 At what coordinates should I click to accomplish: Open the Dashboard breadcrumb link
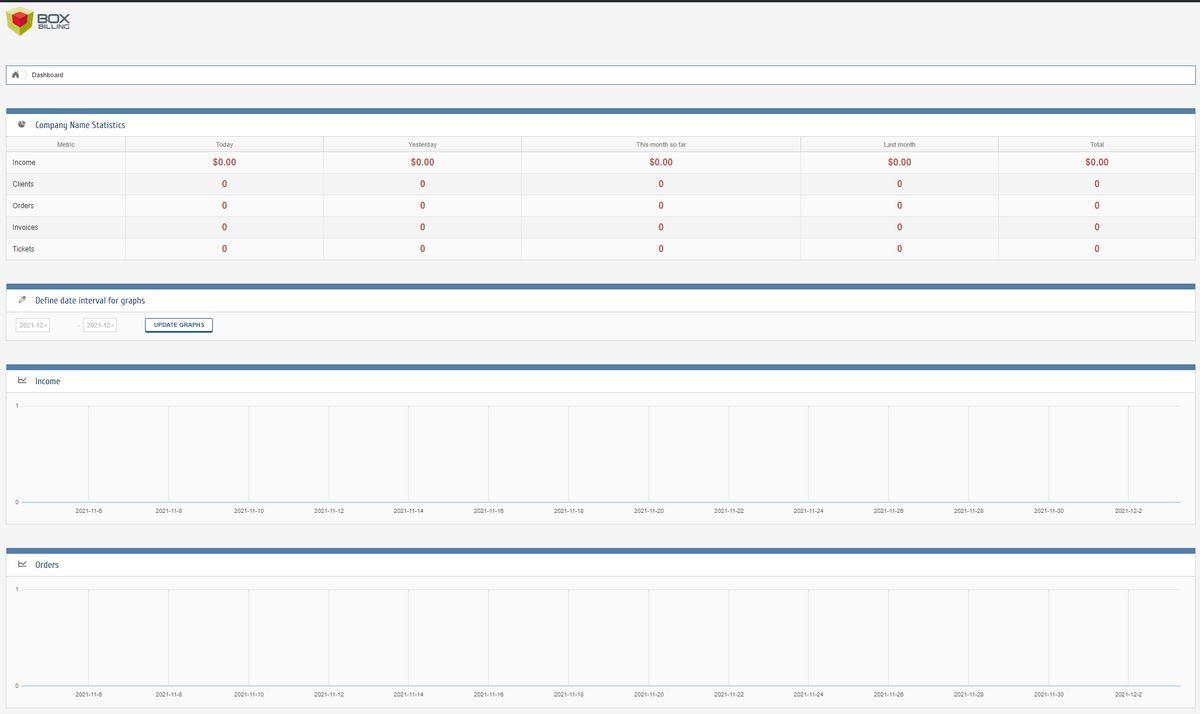pos(47,75)
